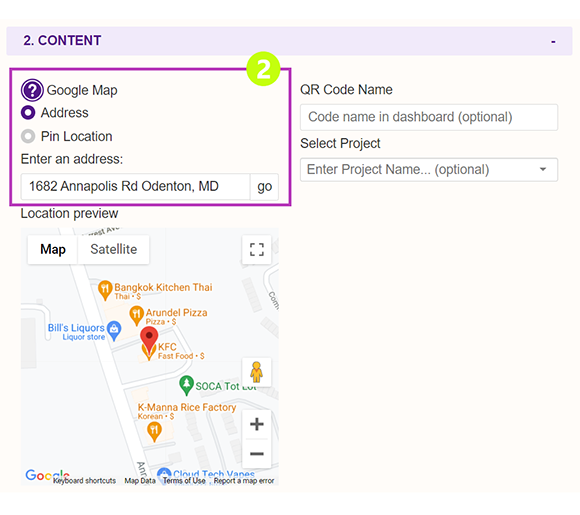Image resolution: width=580 pixels, height=515 pixels.
Task: Select the Pin Location radio option
Action: click(28, 136)
